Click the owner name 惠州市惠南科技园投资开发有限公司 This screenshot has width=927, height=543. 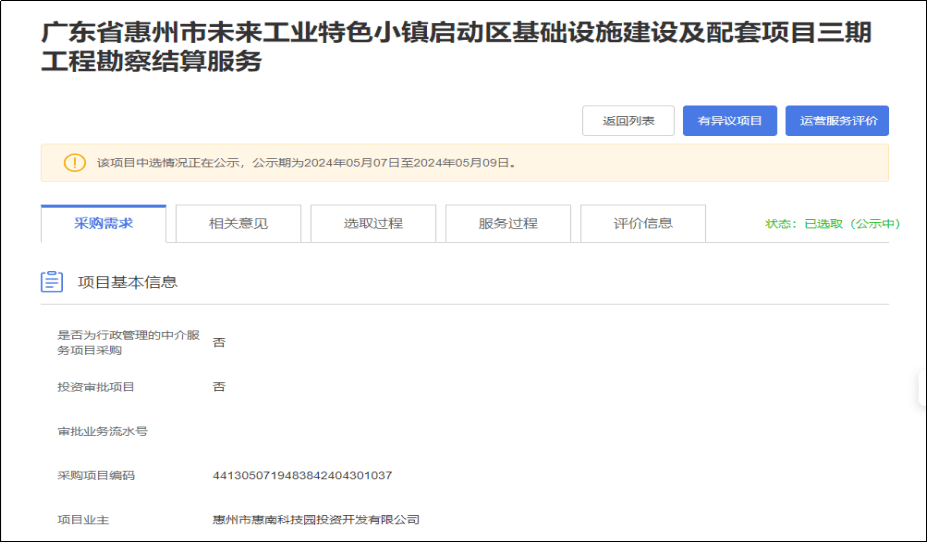click(316, 520)
